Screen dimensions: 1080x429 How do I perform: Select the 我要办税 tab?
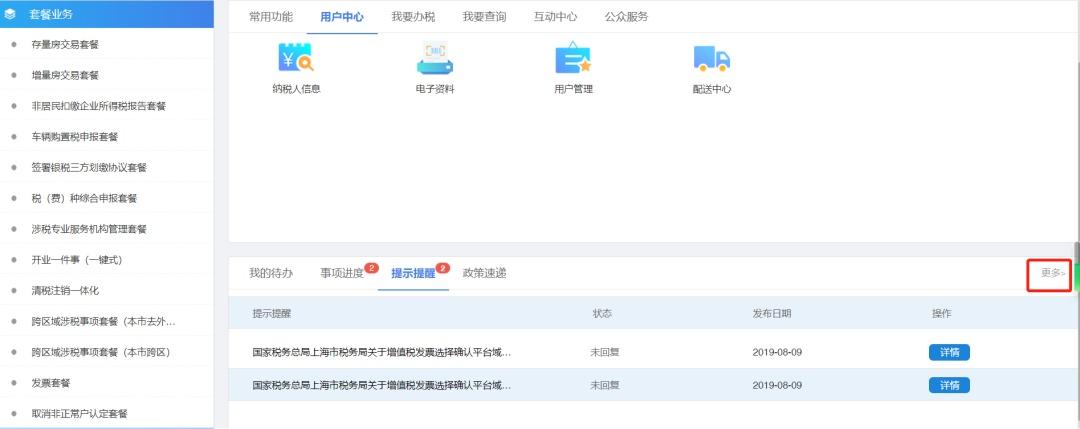point(412,17)
